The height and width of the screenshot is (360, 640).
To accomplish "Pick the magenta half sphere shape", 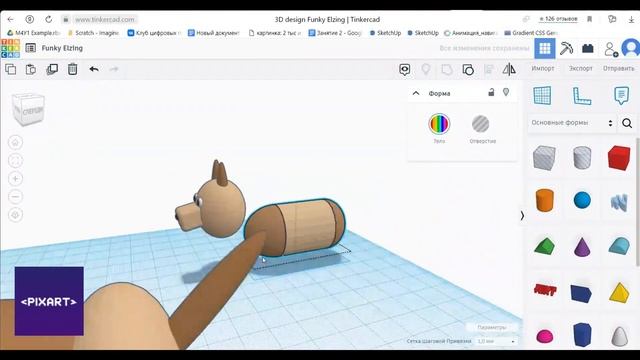I will tap(544, 336).
